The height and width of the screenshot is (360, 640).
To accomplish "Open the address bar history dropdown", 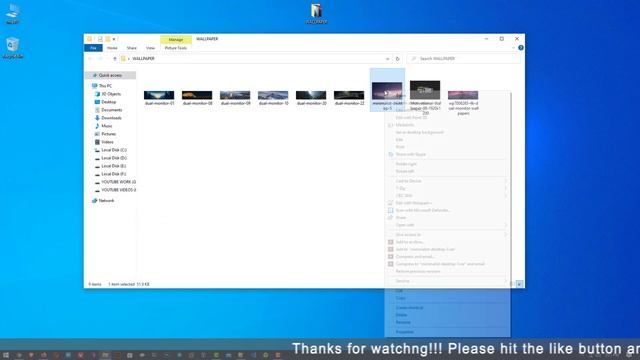I will coord(387,59).
